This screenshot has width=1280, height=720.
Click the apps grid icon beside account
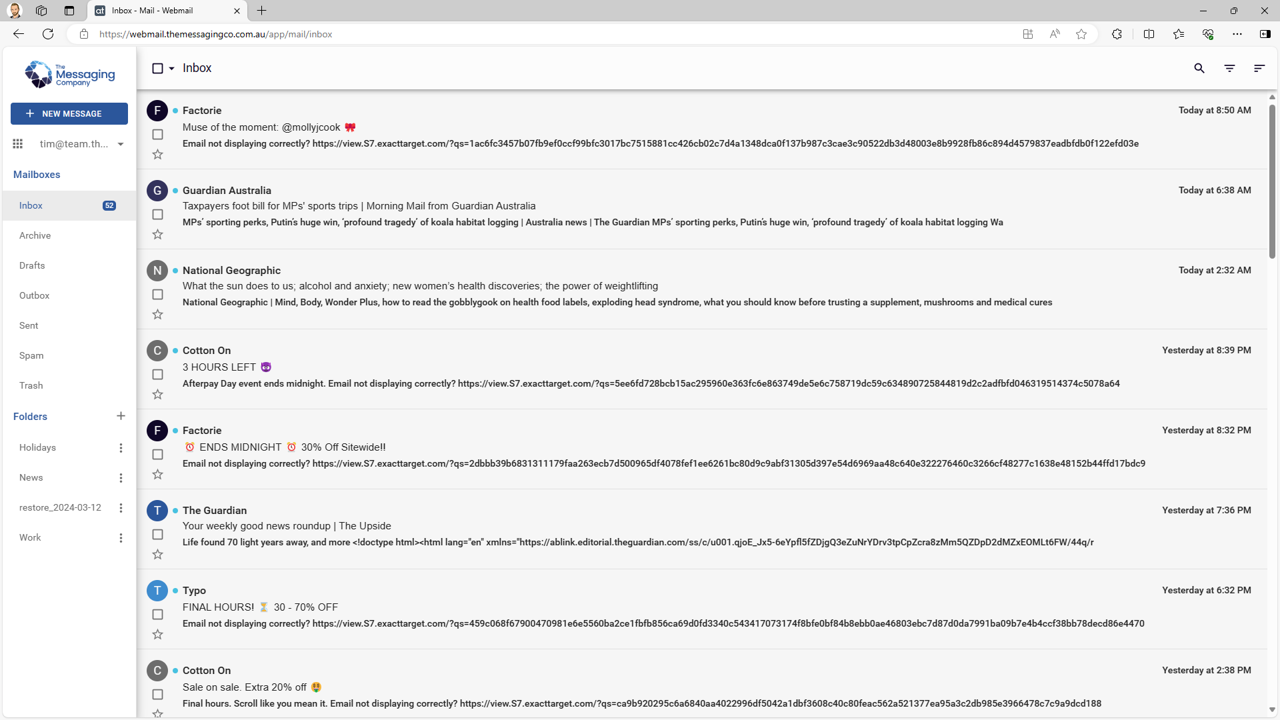tap(18, 144)
